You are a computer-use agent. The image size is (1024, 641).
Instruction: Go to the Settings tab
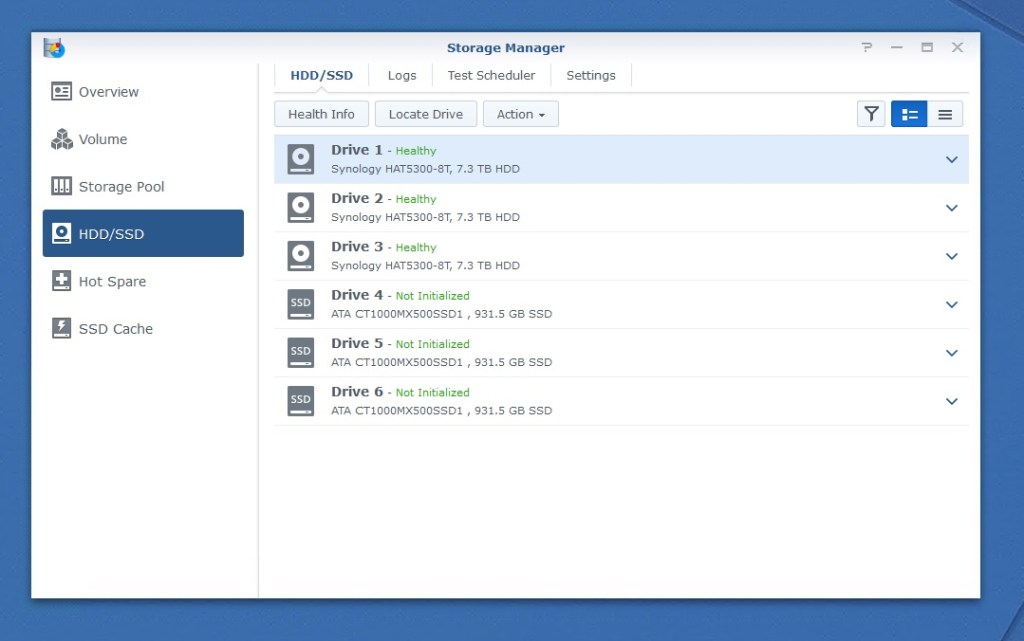(591, 75)
